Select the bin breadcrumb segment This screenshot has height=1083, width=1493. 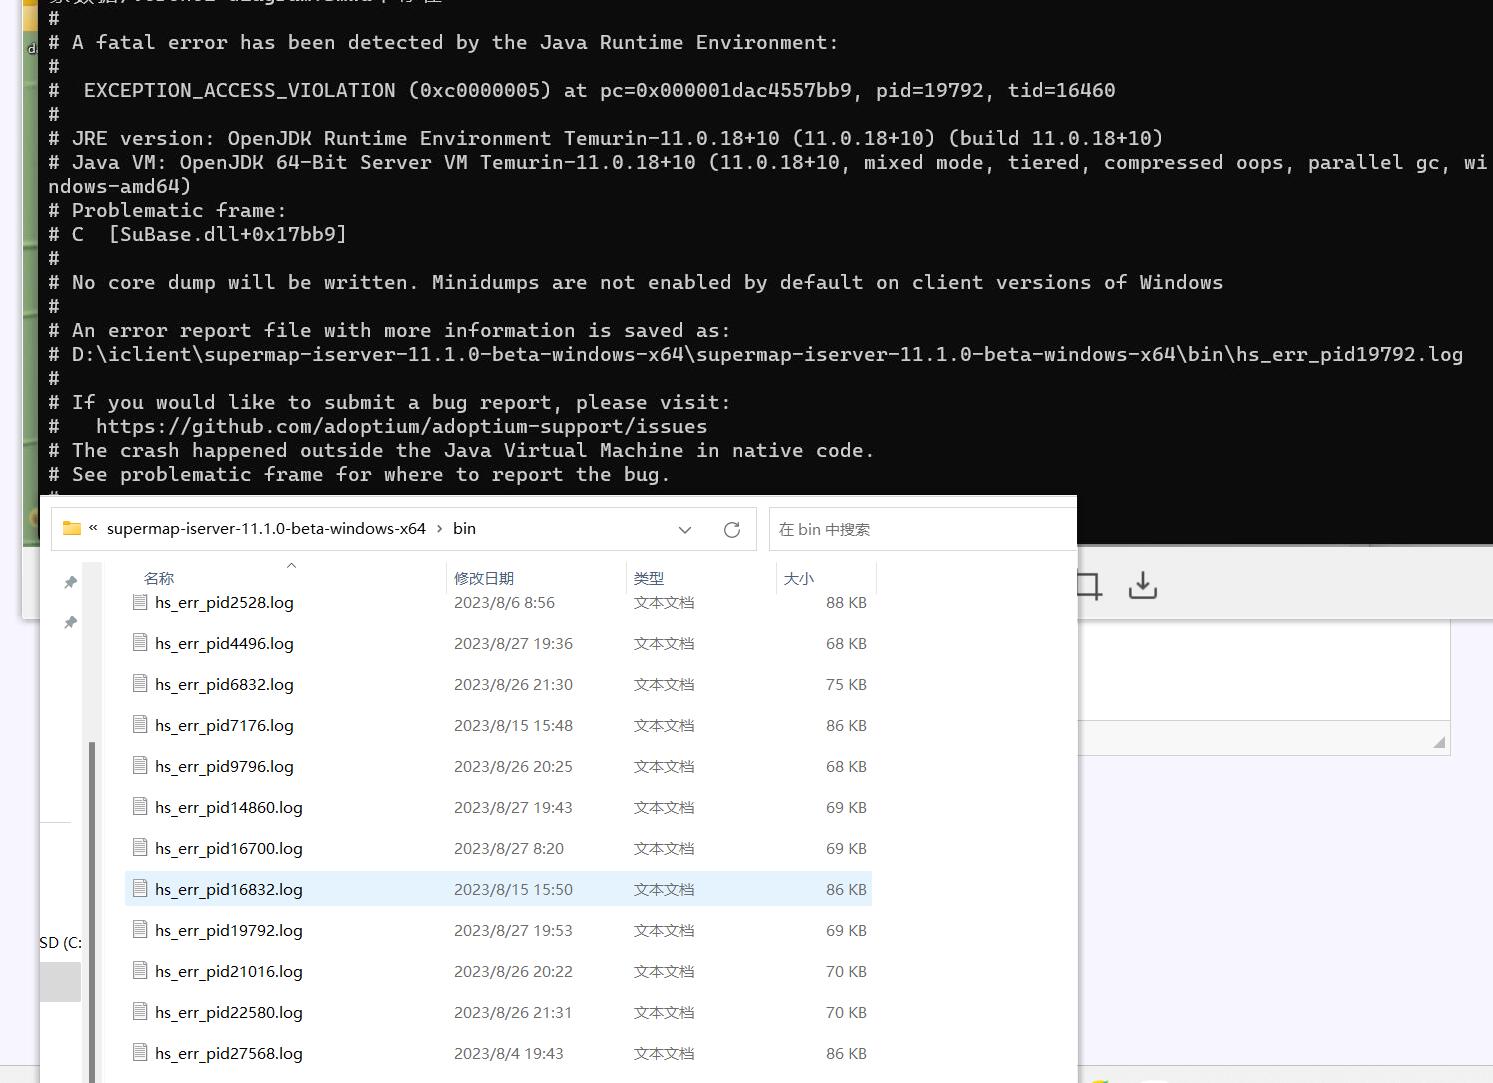pyautogui.click(x=464, y=528)
